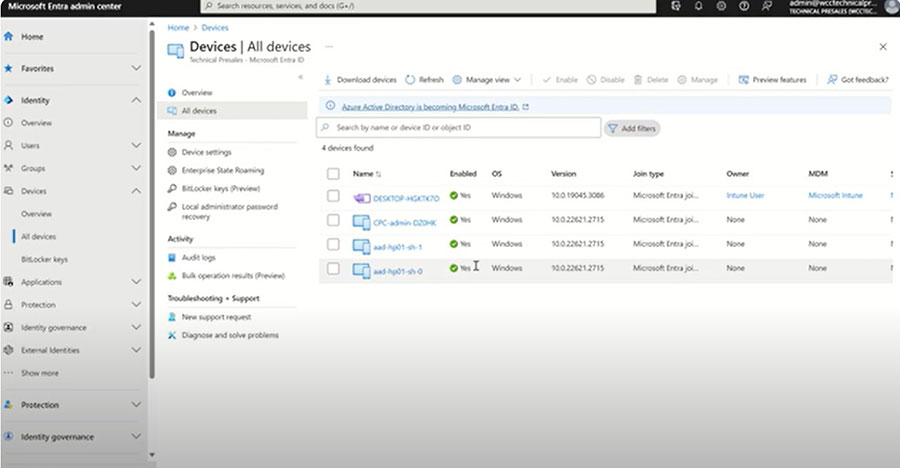
Task: Click the Groups icon in sidebar
Action: point(9,168)
